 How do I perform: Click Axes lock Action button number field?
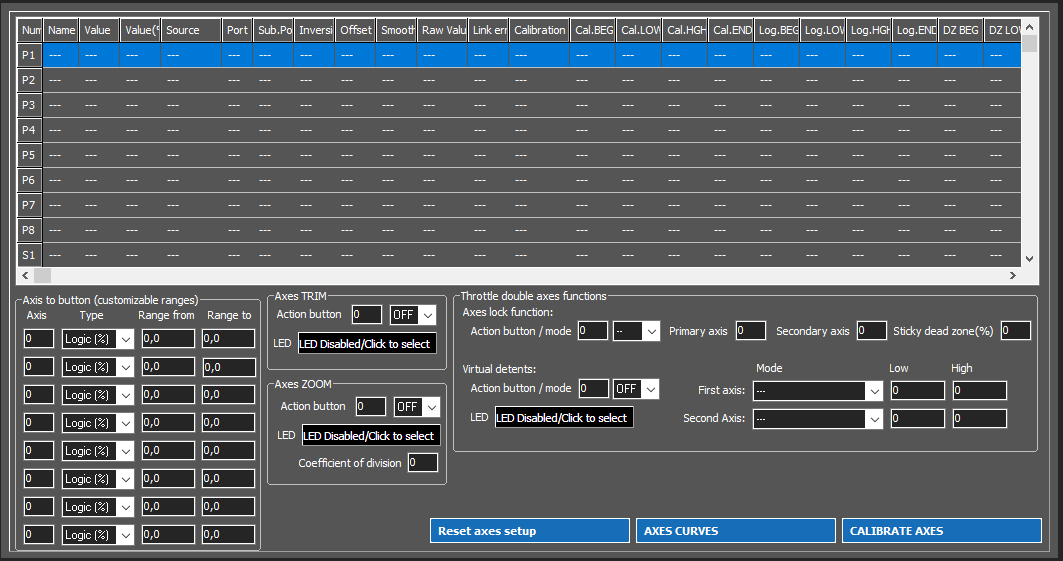coord(593,331)
